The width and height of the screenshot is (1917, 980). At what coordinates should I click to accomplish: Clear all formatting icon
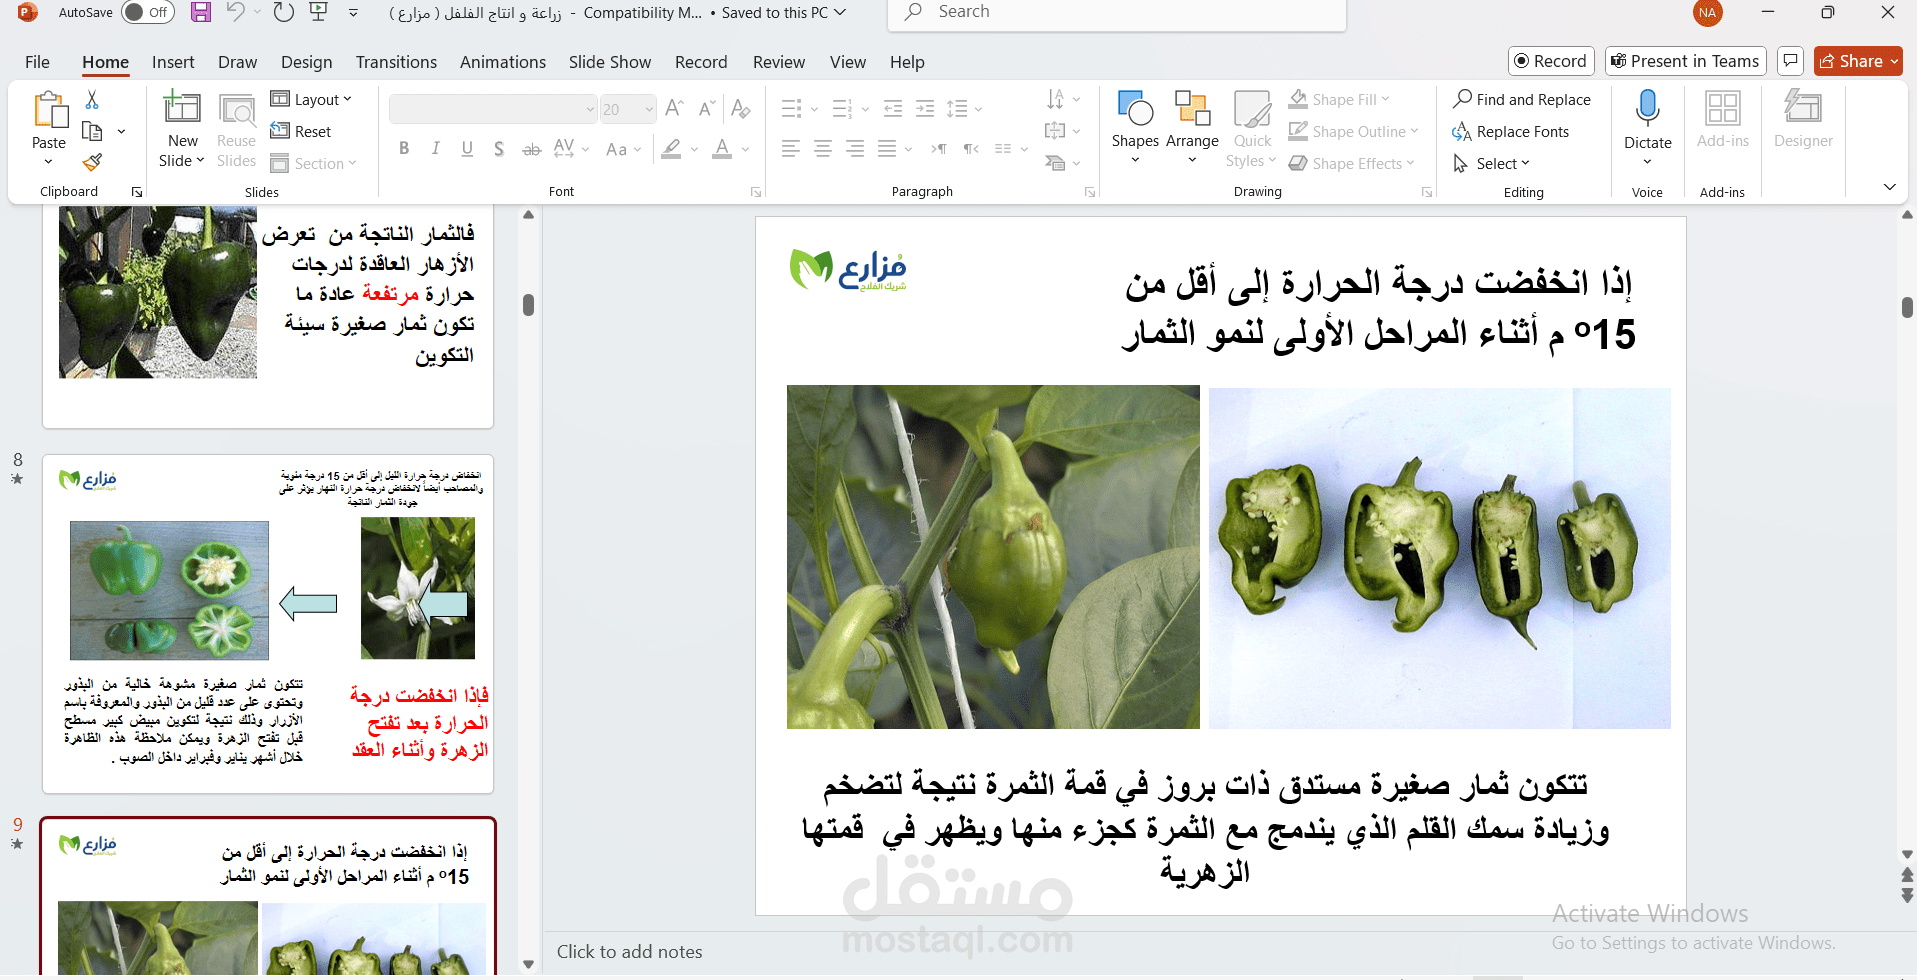point(741,108)
